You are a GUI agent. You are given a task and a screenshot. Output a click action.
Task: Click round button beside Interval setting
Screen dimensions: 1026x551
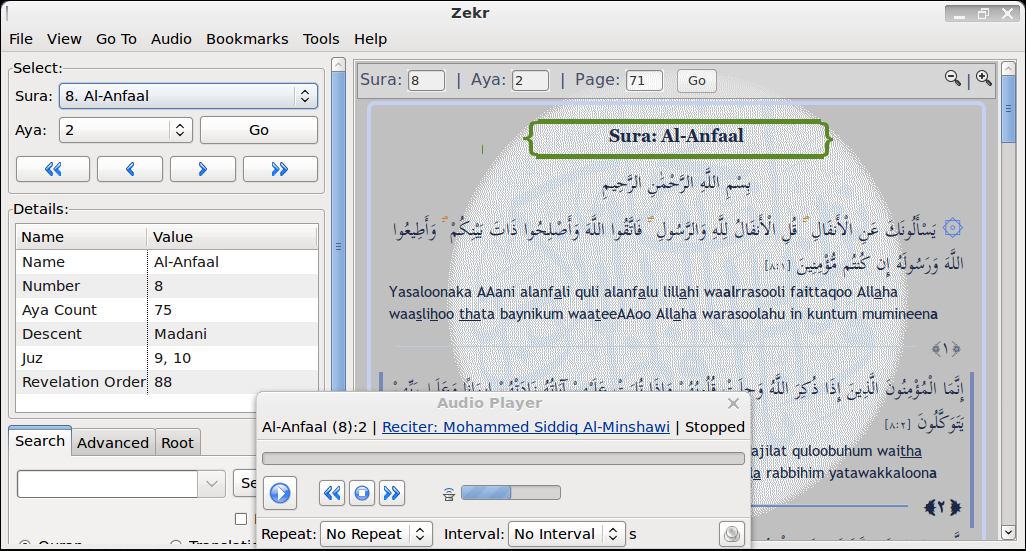coord(732,534)
